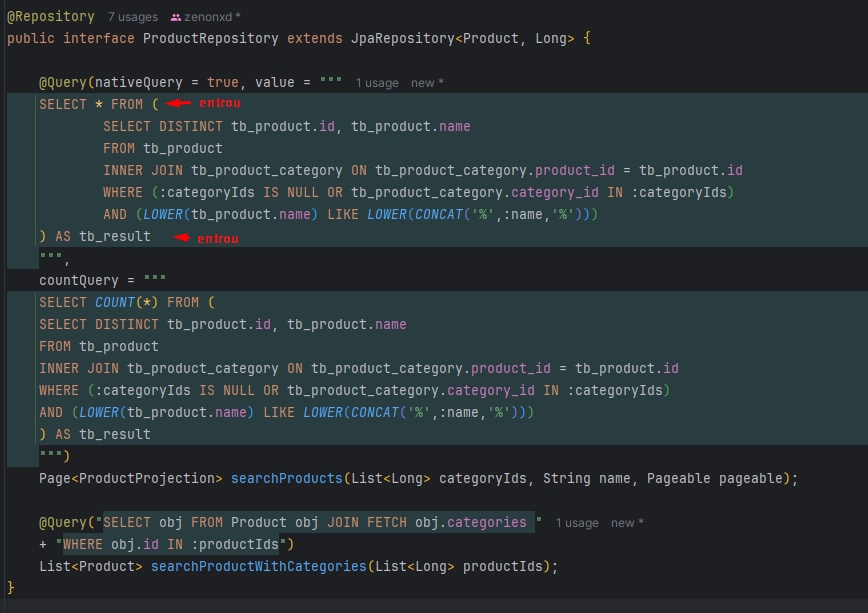Click the closing brace of the interface
The width and height of the screenshot is (868, 613).
pos(11,587)
